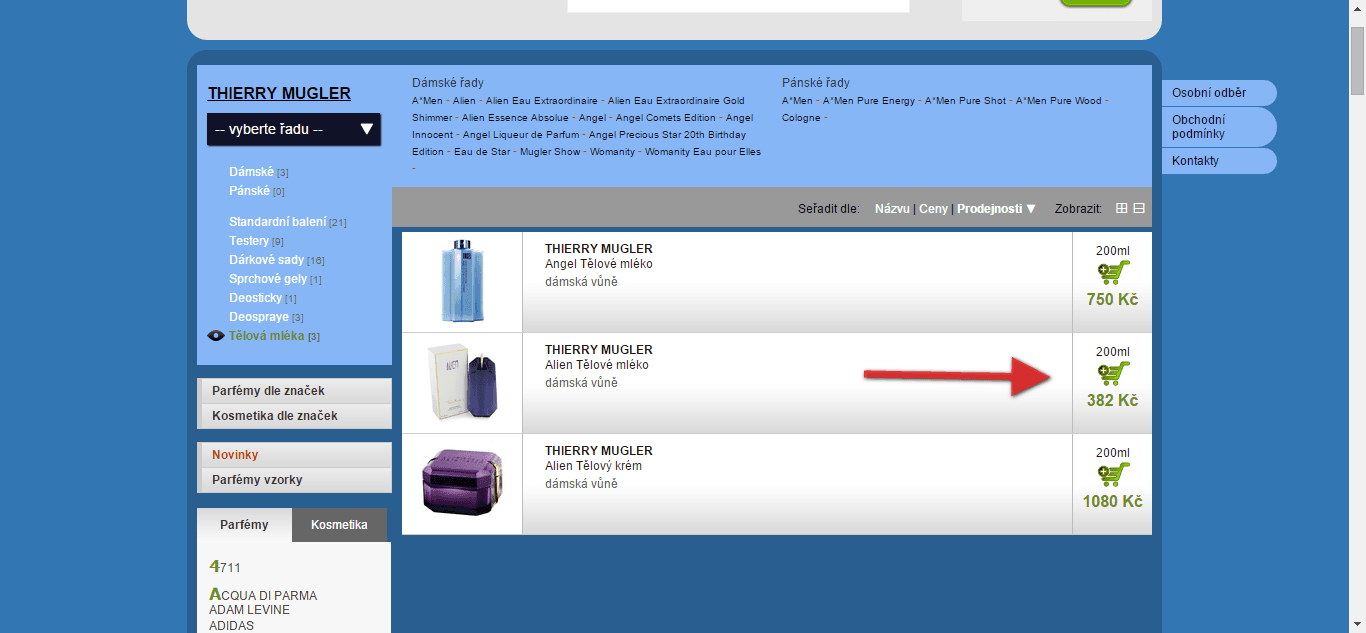The height and width of the screenshot is (633, 1366).
Task: Open the vyberte řadu dropdown
Action: pos(294,129)
